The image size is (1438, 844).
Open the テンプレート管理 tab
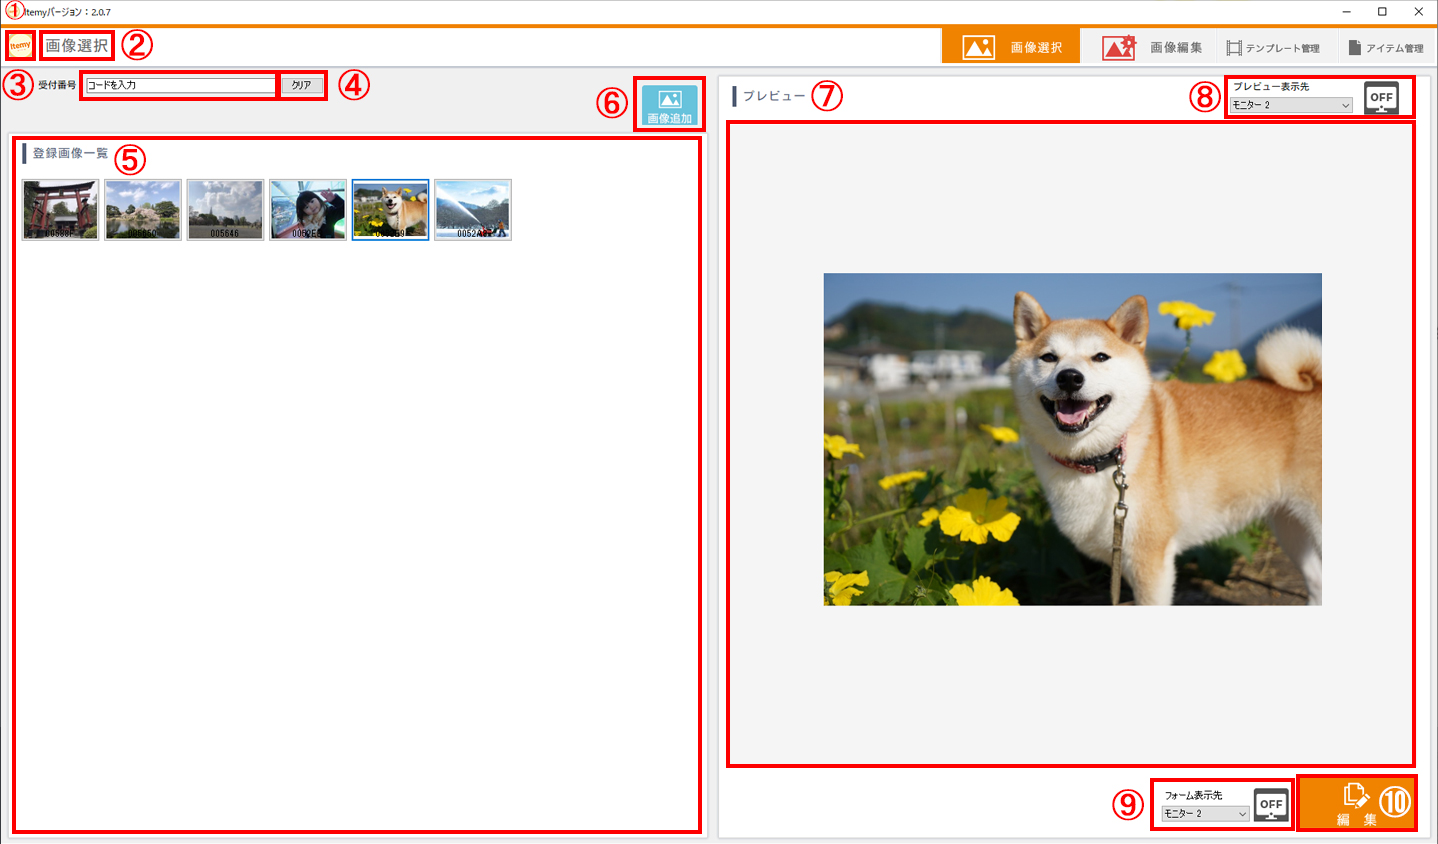pyautogui.click(x=1273, y=48)
